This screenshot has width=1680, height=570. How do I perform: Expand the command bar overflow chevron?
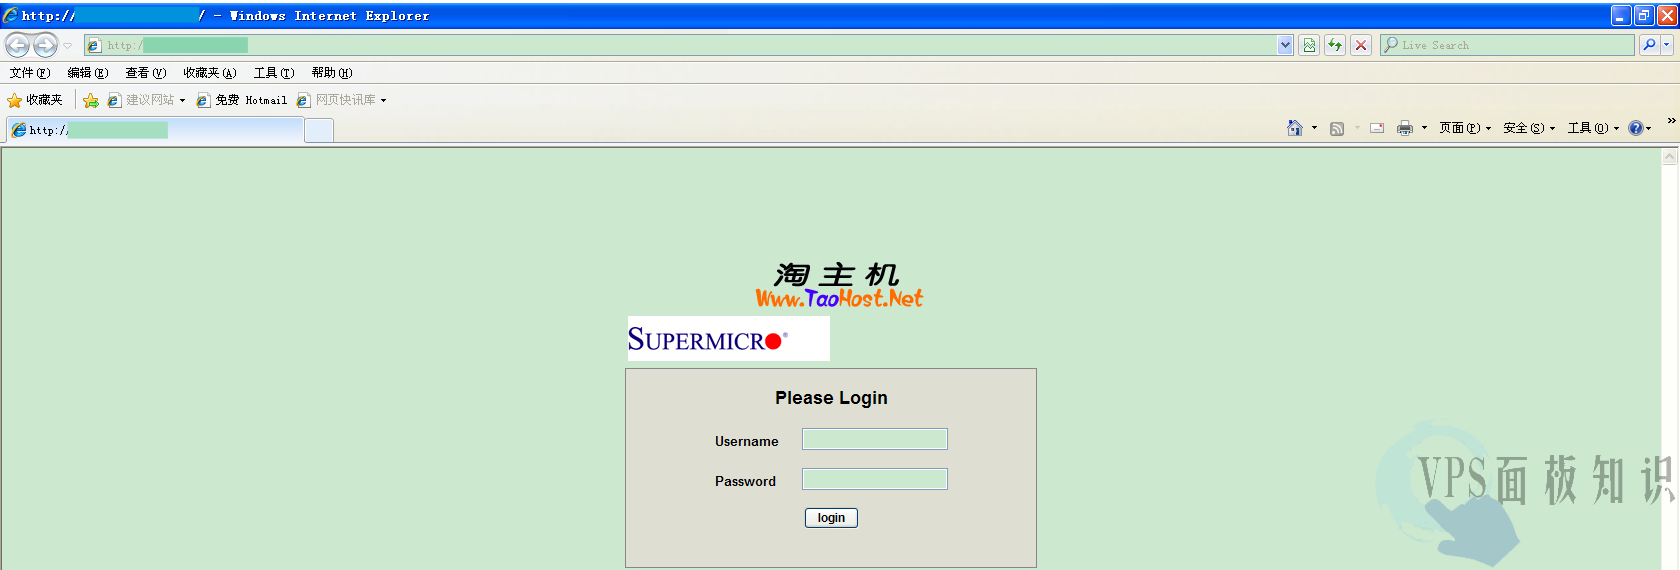point(1671,121)
